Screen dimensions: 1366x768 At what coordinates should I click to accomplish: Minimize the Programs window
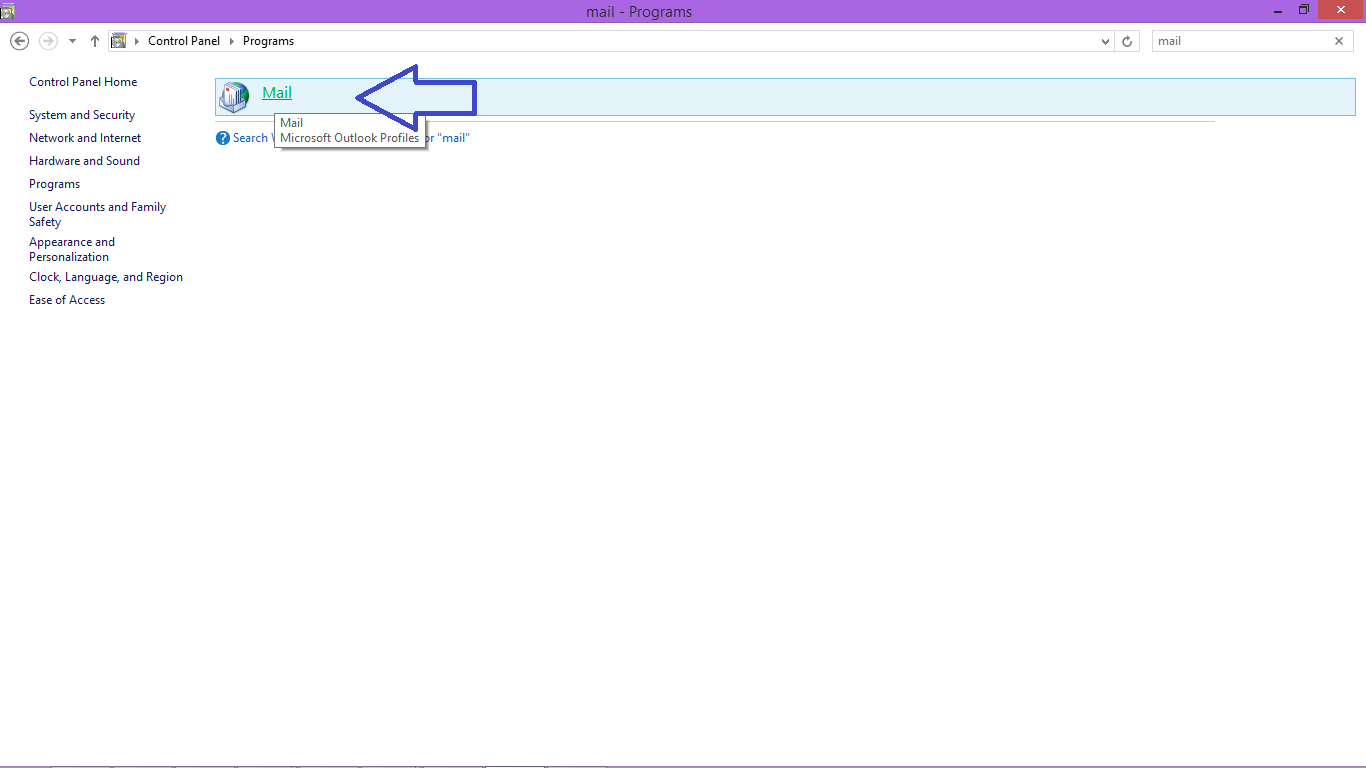(x=1278, y=10)
